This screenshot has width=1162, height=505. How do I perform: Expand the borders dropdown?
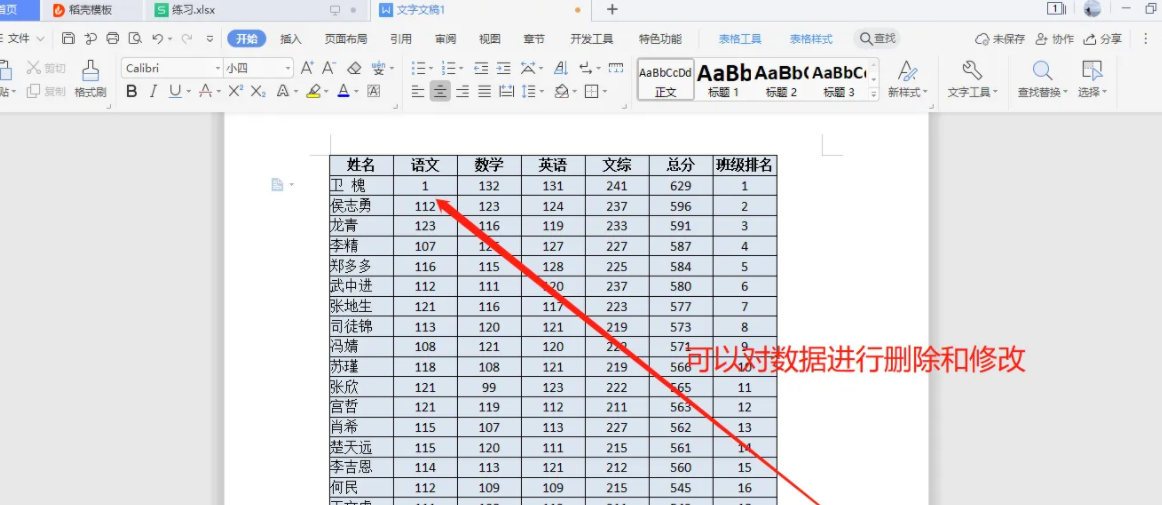click(605, 92)
